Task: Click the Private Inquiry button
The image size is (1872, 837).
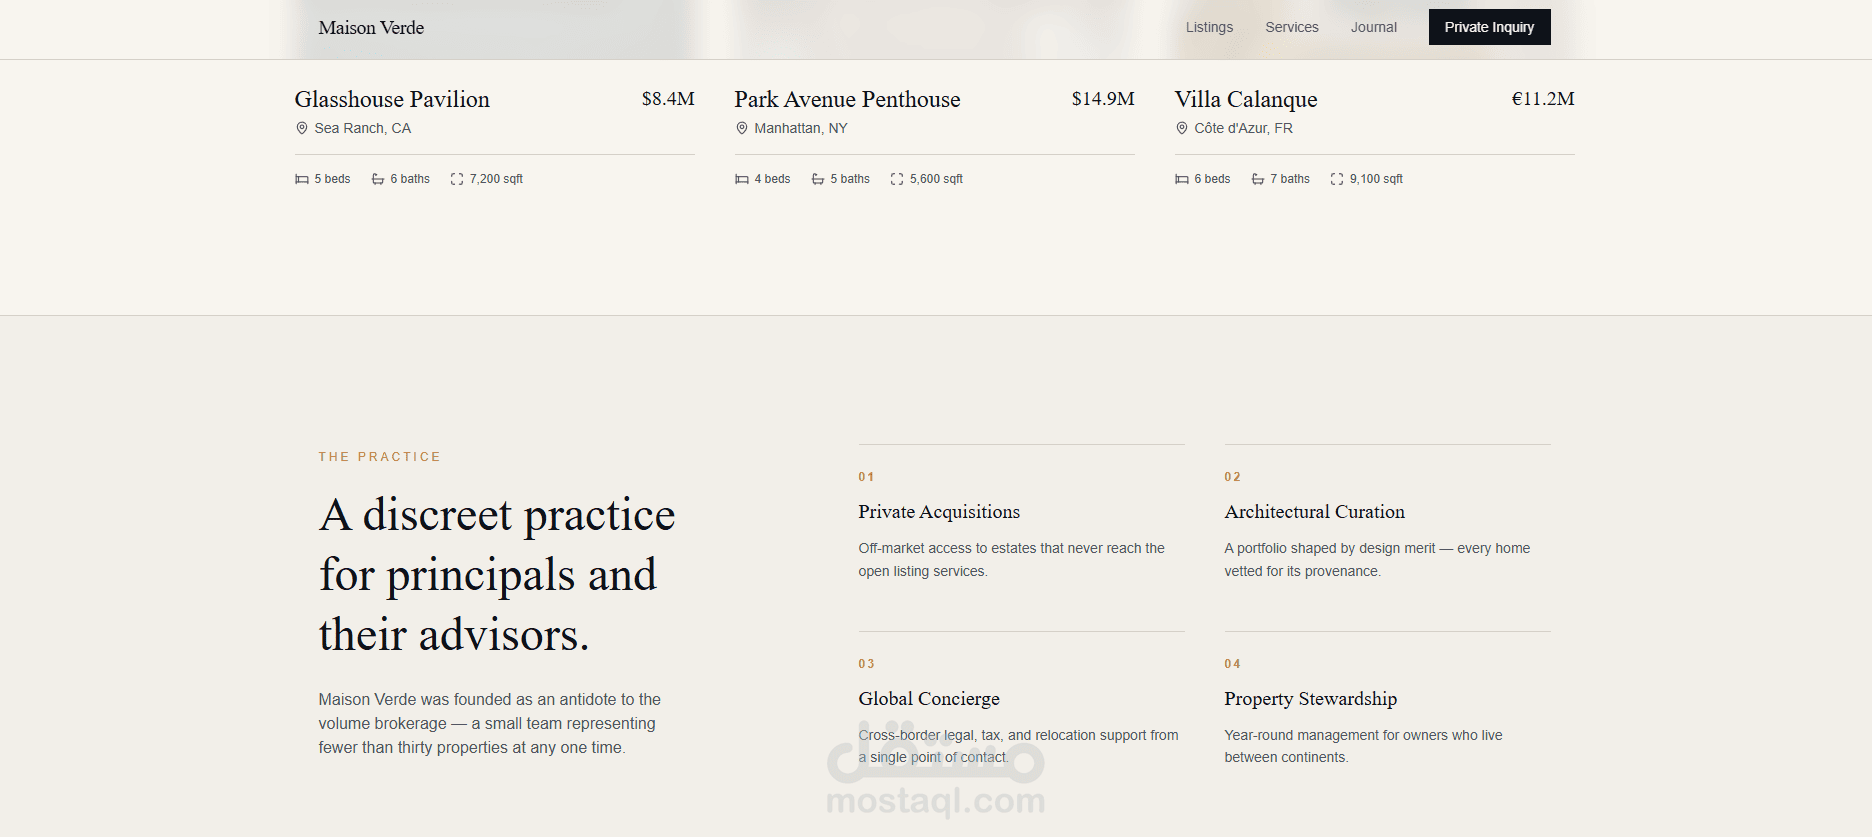Action: [1489, 27]
